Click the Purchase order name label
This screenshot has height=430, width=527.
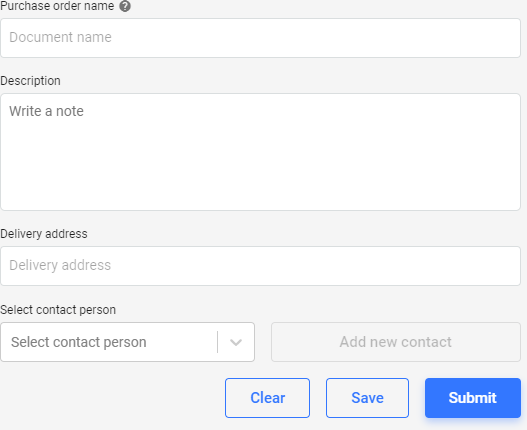[57, 6]
